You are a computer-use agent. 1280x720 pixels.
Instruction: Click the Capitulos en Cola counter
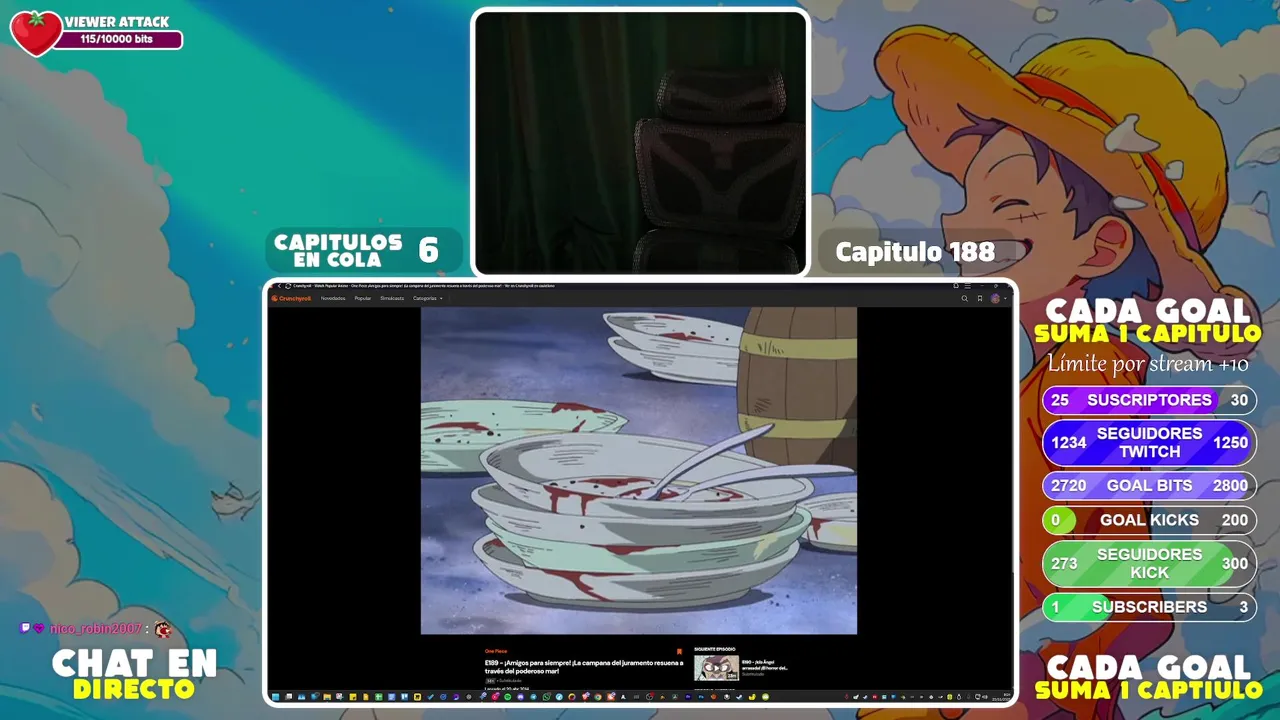pyautogui.click(x=364, y=250)
